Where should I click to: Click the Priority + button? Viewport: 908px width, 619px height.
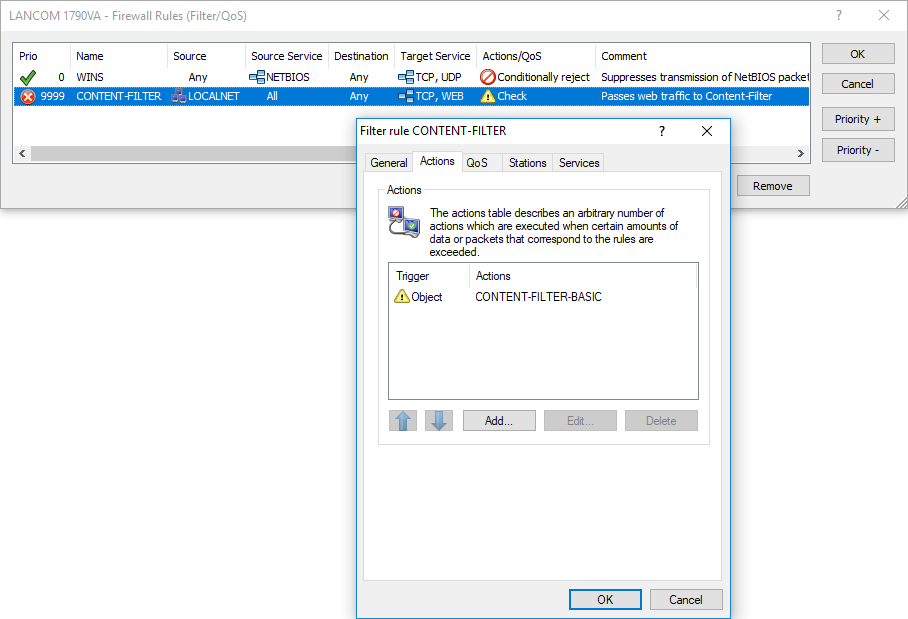(858, 119)
